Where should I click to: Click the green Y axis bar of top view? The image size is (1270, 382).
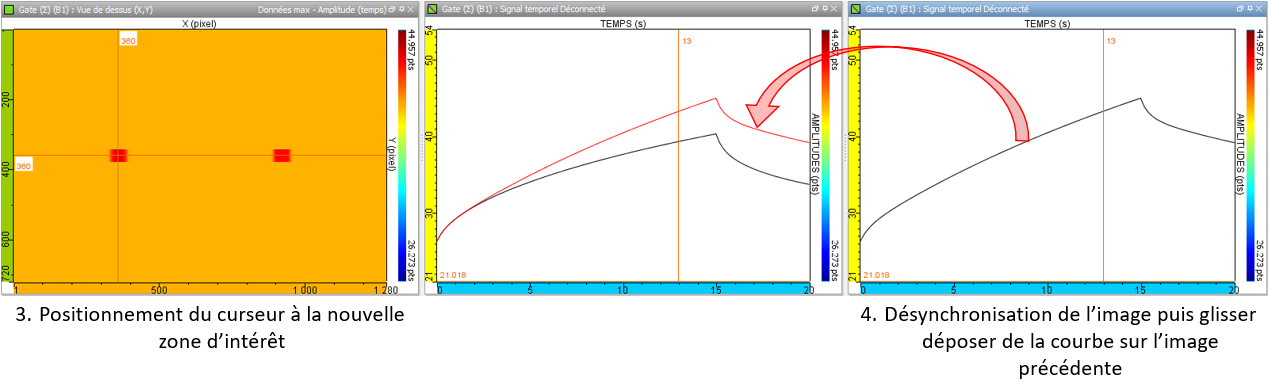coord(7,155)
